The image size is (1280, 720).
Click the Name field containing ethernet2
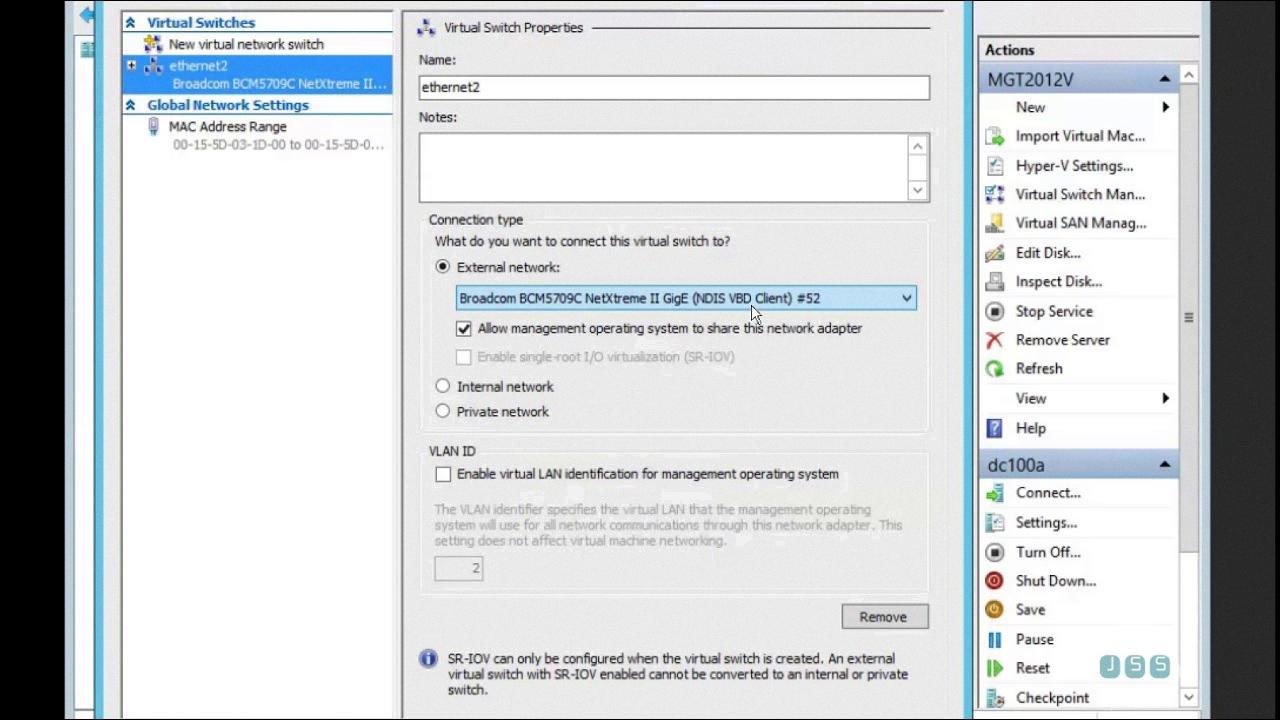click(x=674, y=87)
